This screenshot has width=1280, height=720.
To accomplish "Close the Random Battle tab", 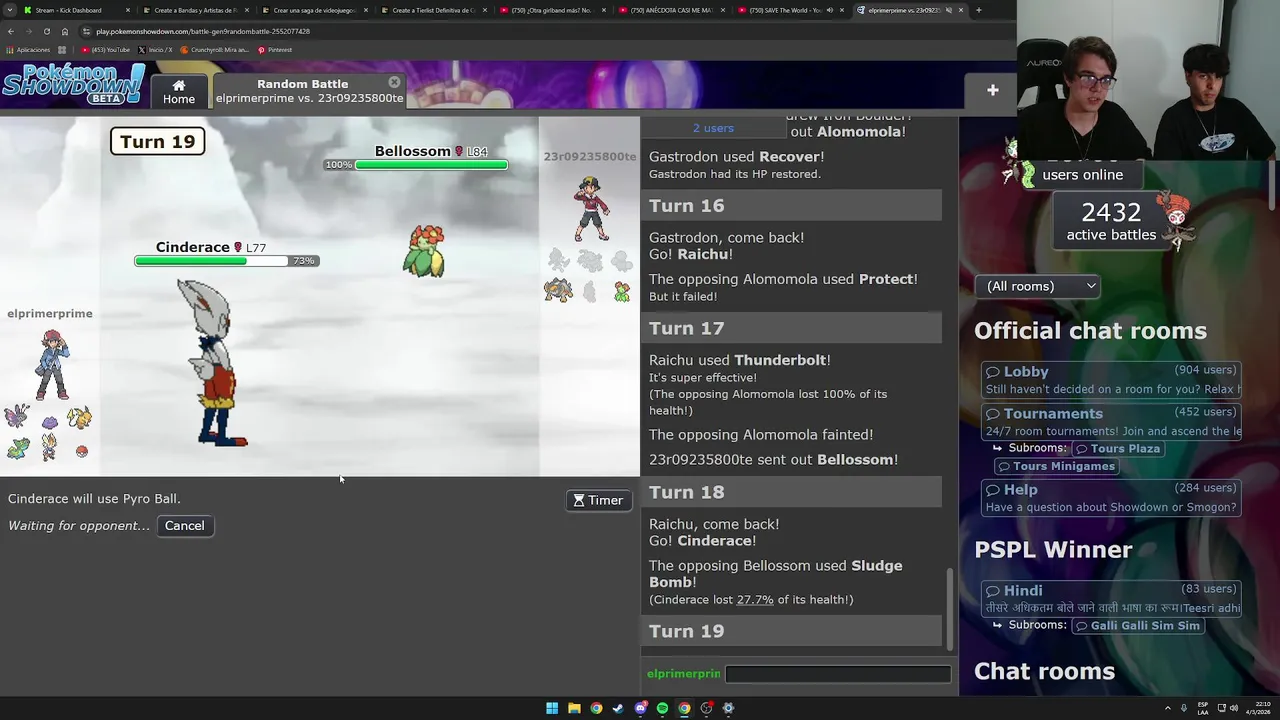I will click(x=394, y=82).
